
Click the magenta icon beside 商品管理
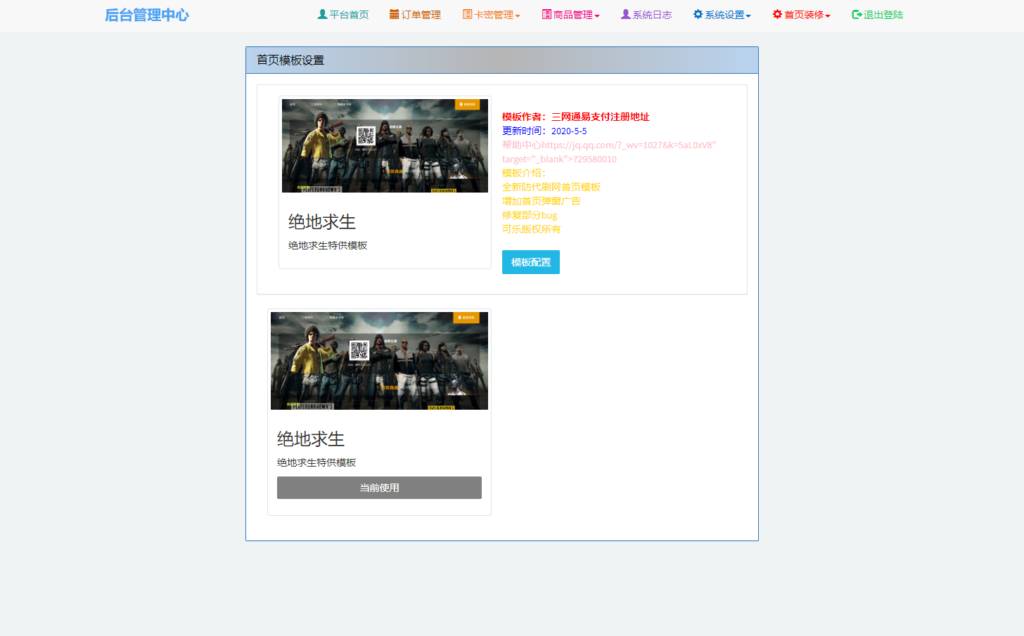tap(547, 14)
